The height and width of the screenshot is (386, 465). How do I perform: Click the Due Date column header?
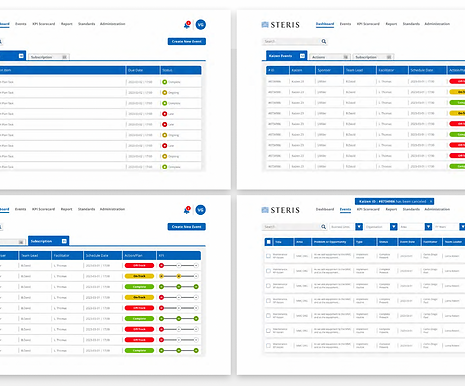[143, 70]
